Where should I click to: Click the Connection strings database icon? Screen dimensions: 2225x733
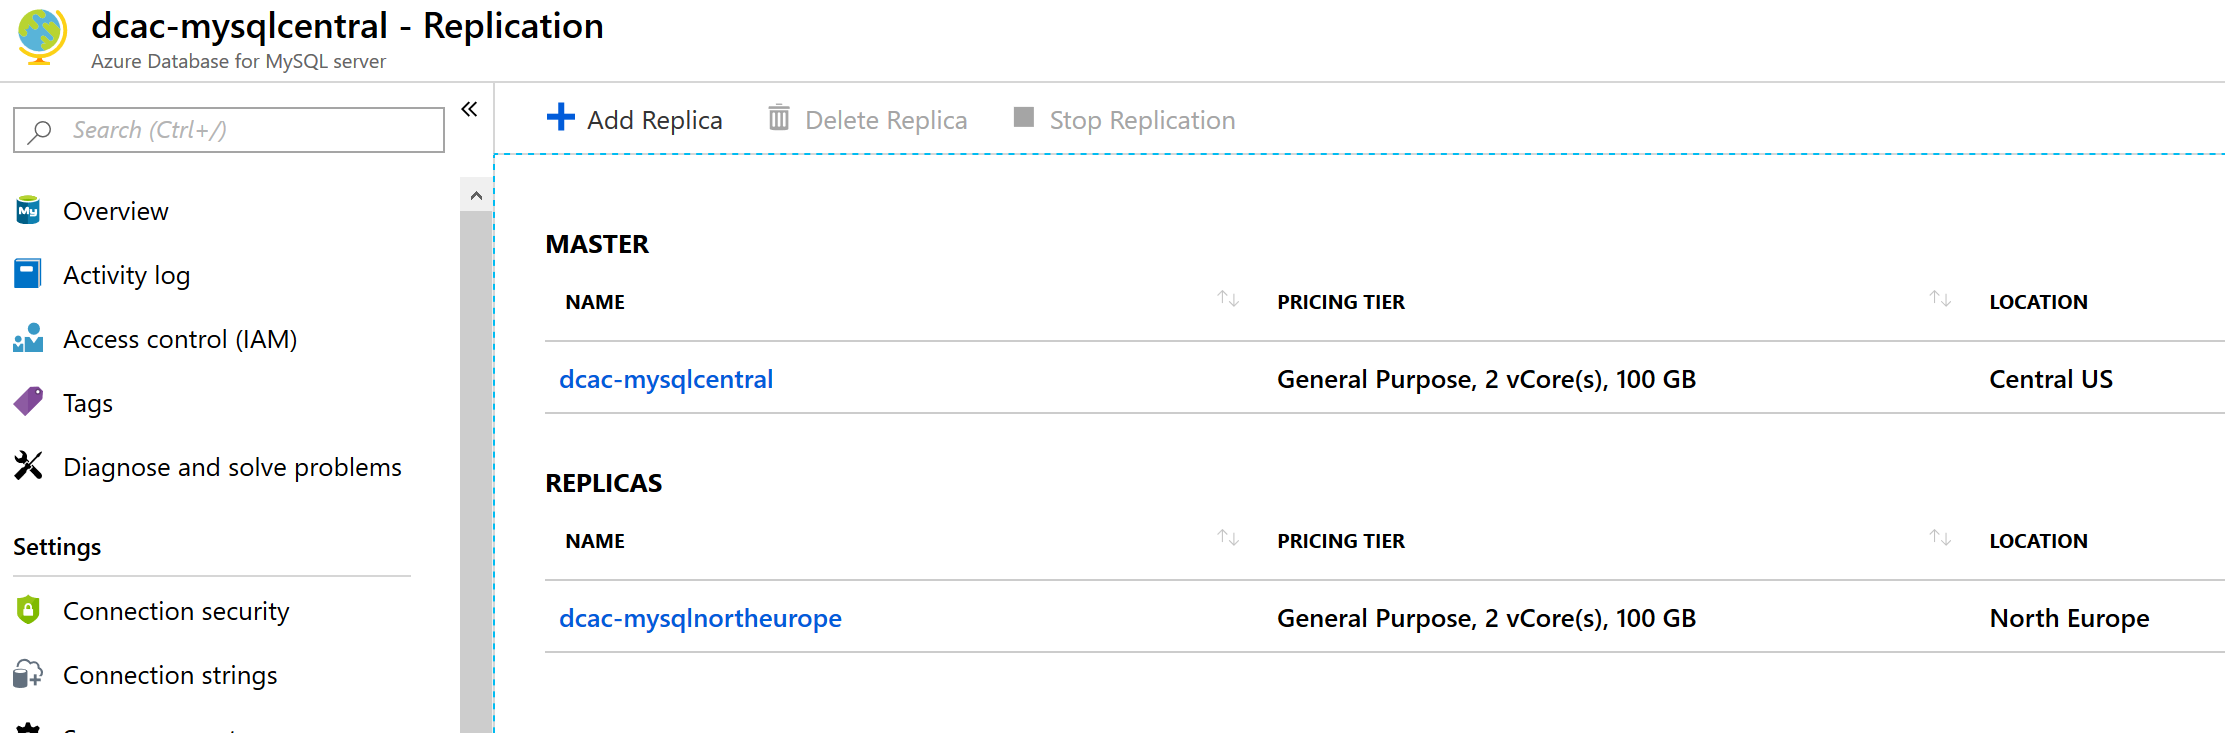click(x=28, y=674)
